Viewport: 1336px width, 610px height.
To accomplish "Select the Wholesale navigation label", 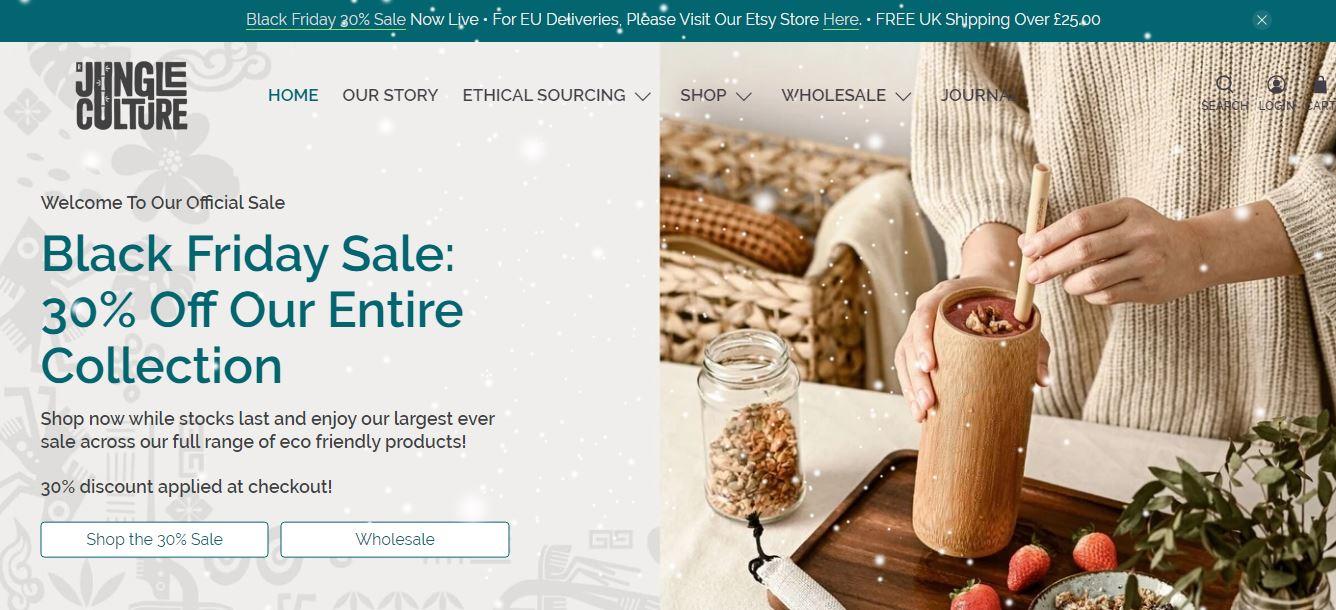I will (833, 95).
